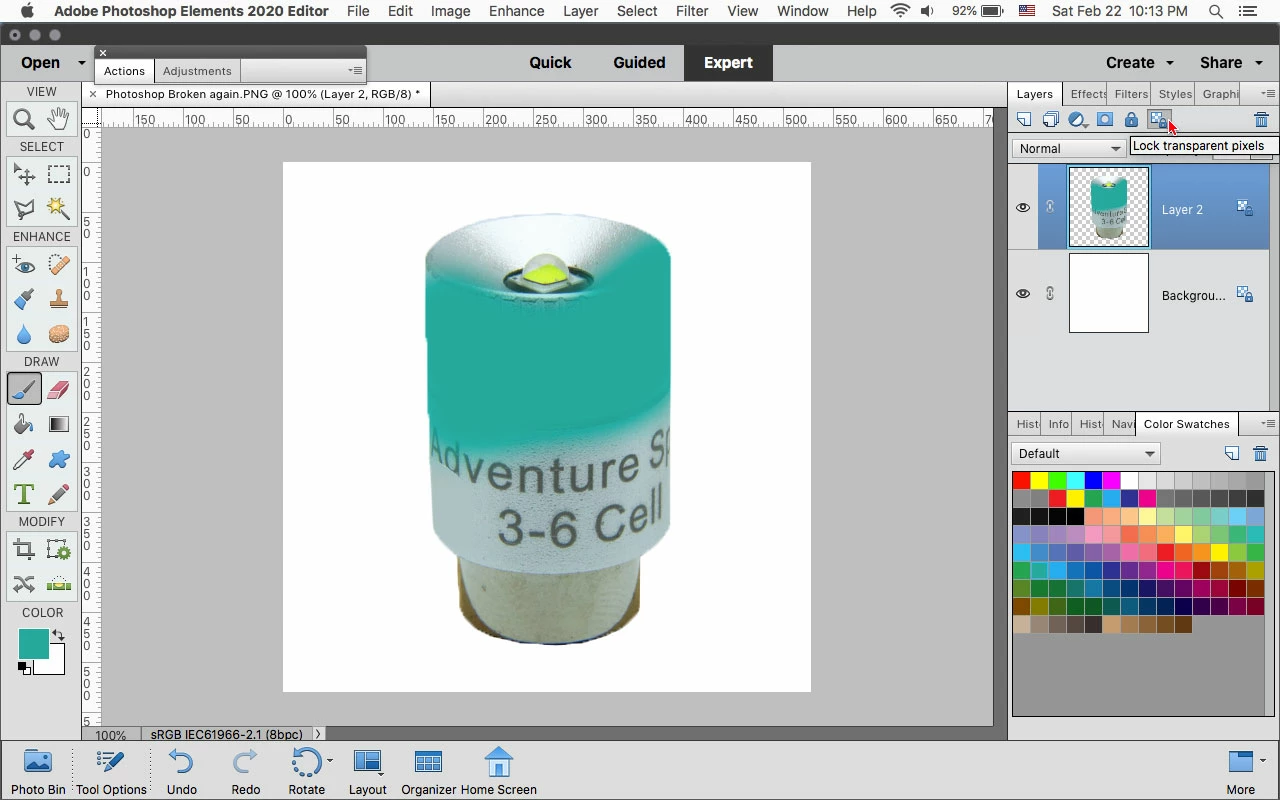Switch to the Adjustments tab
1280x800 pixels.
pos(197,71)
